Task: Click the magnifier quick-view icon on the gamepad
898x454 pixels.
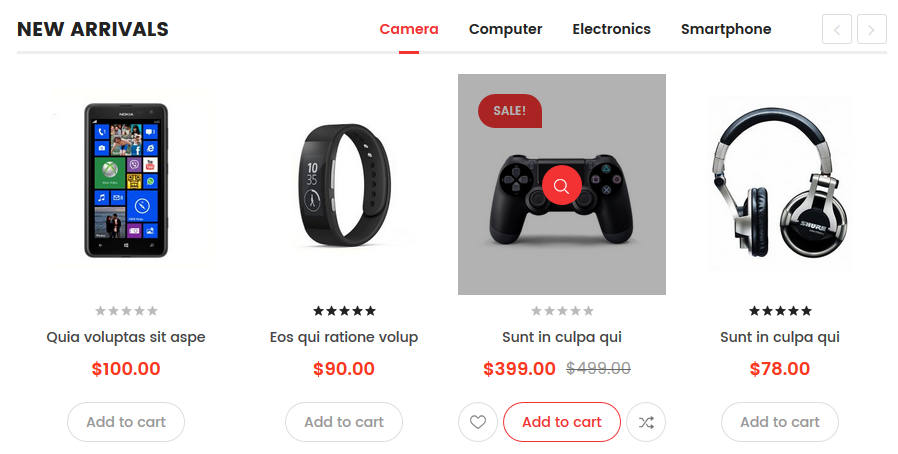Action: pos(562,185)
